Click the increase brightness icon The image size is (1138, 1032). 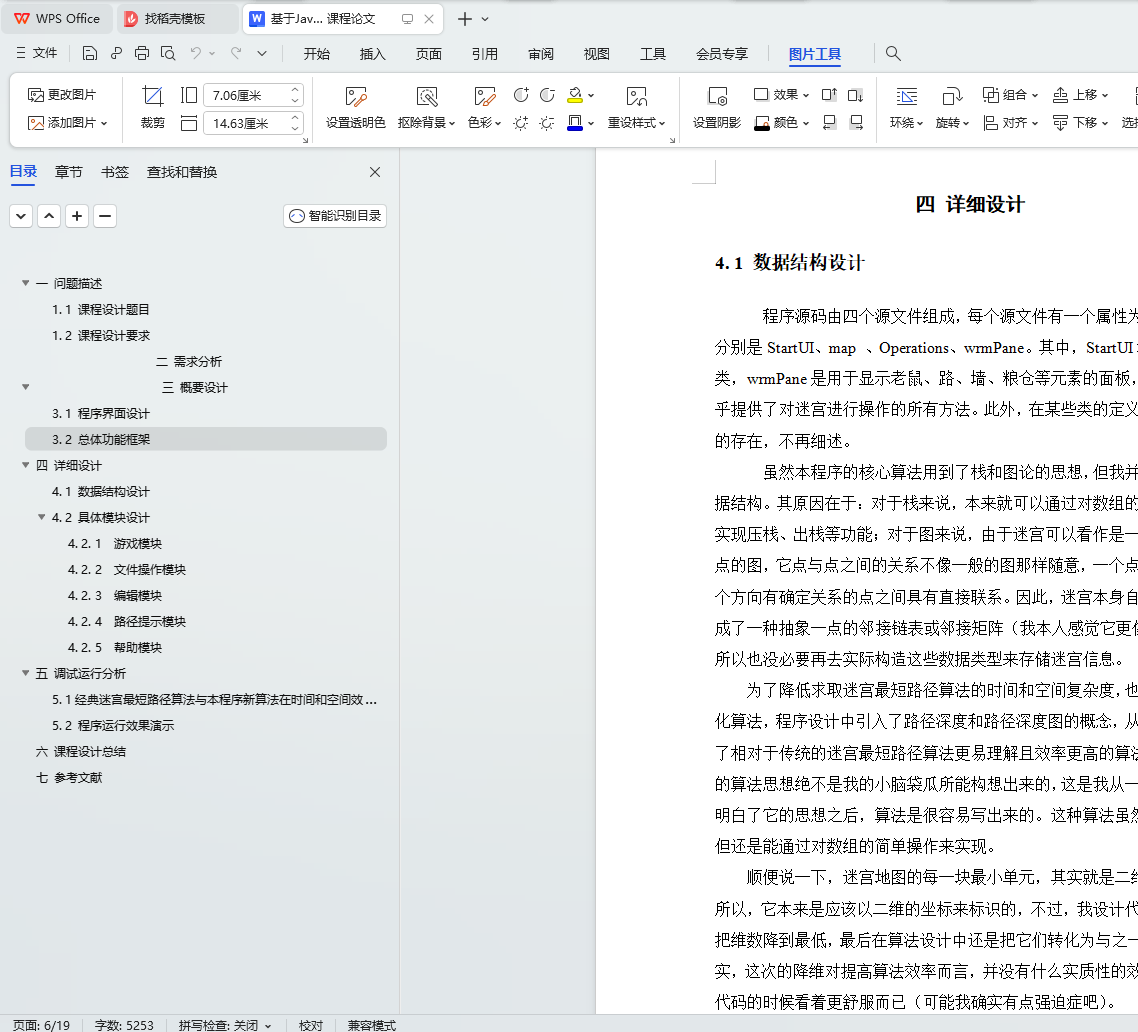tap(521, 123)
